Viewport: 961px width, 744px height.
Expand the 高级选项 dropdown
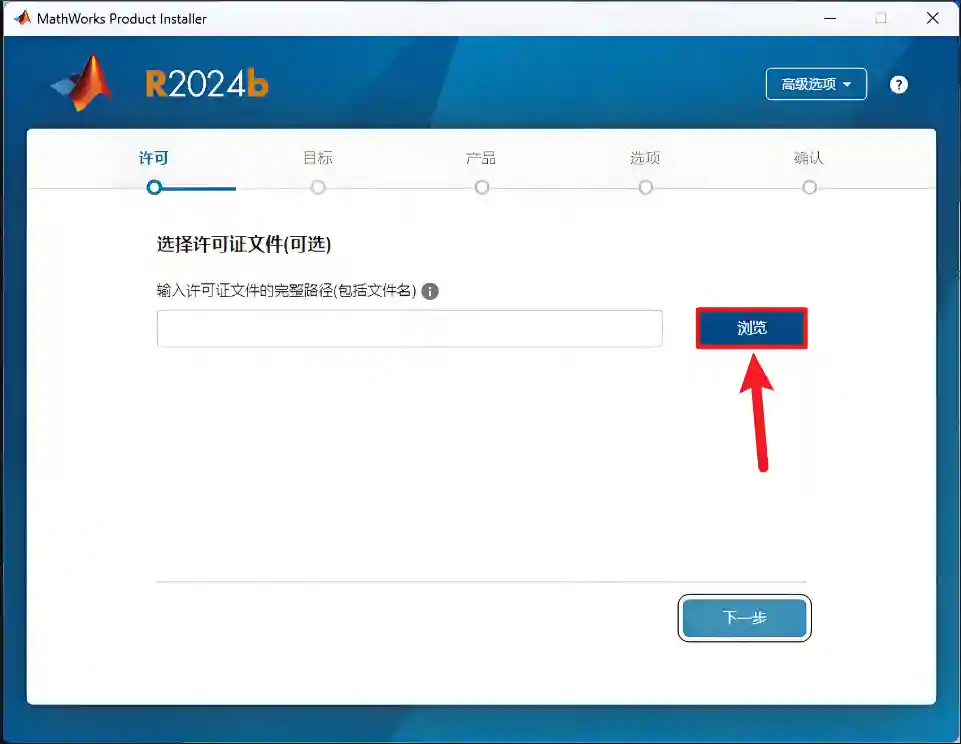pyautogui.click(x=816, y=85)
